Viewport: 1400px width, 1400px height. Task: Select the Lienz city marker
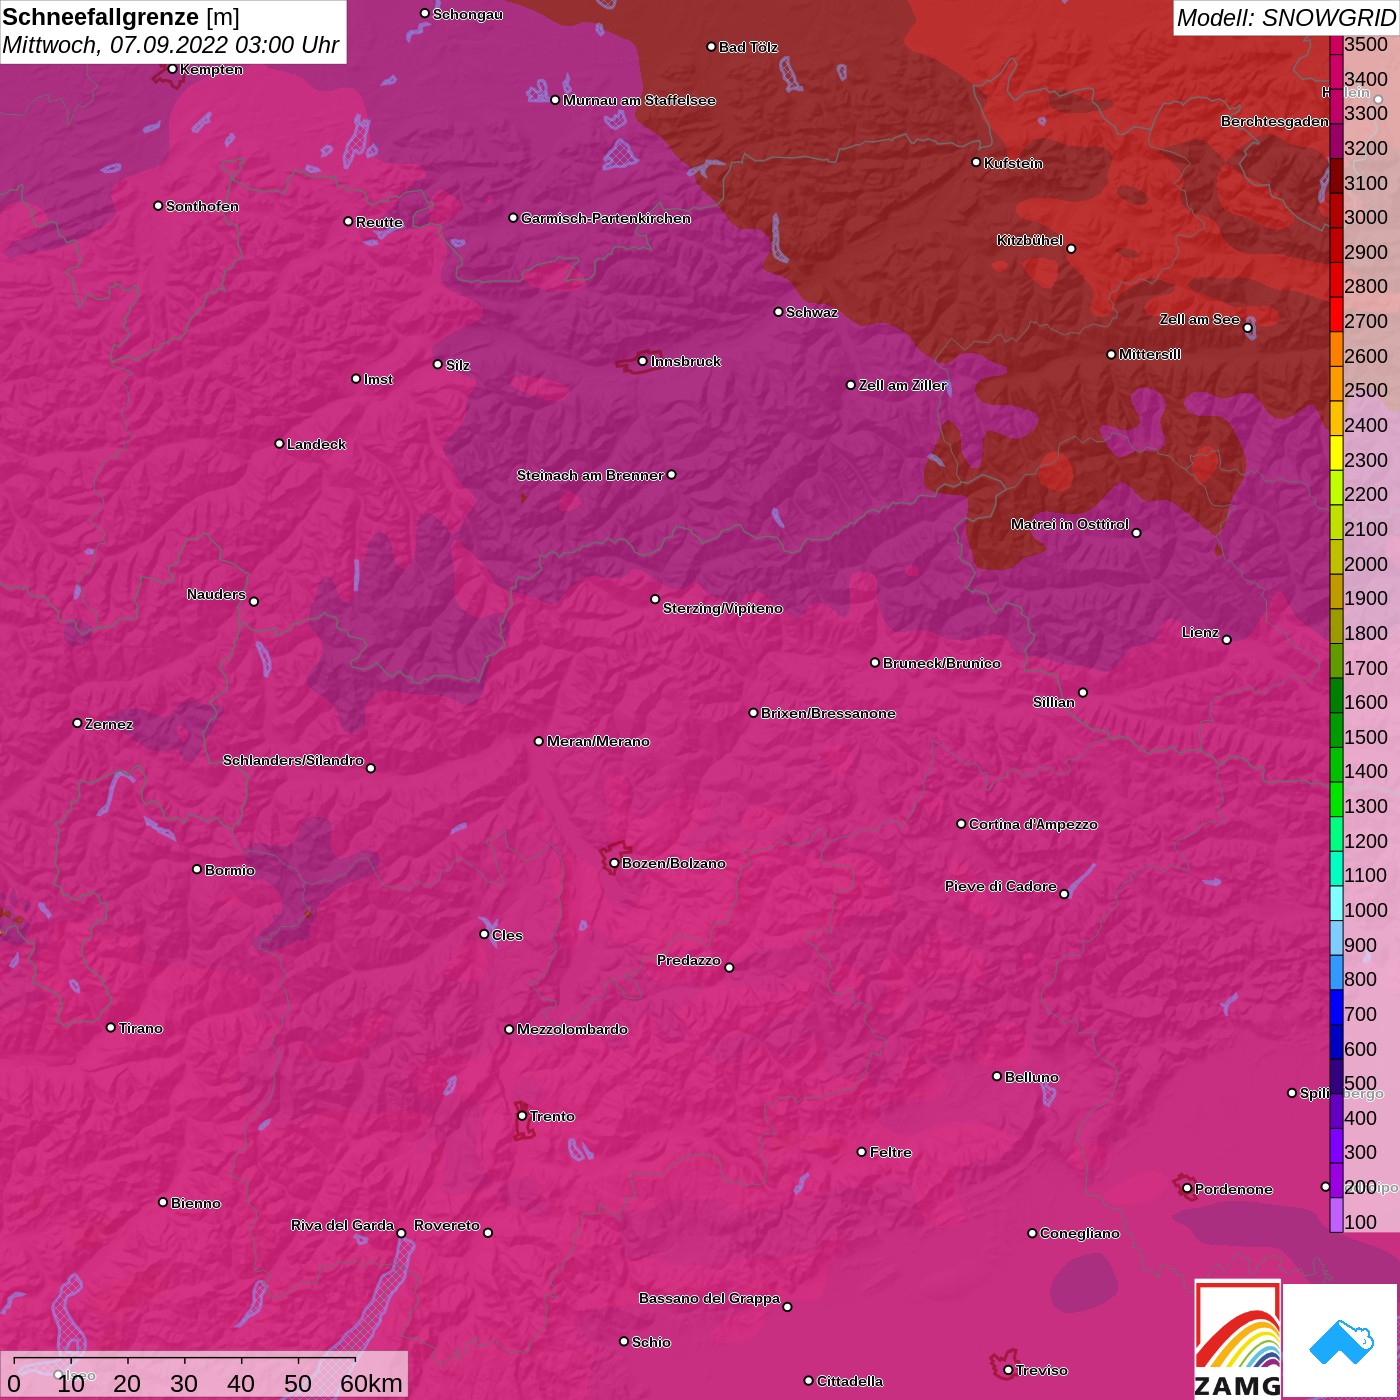(x=1227, y=640)
